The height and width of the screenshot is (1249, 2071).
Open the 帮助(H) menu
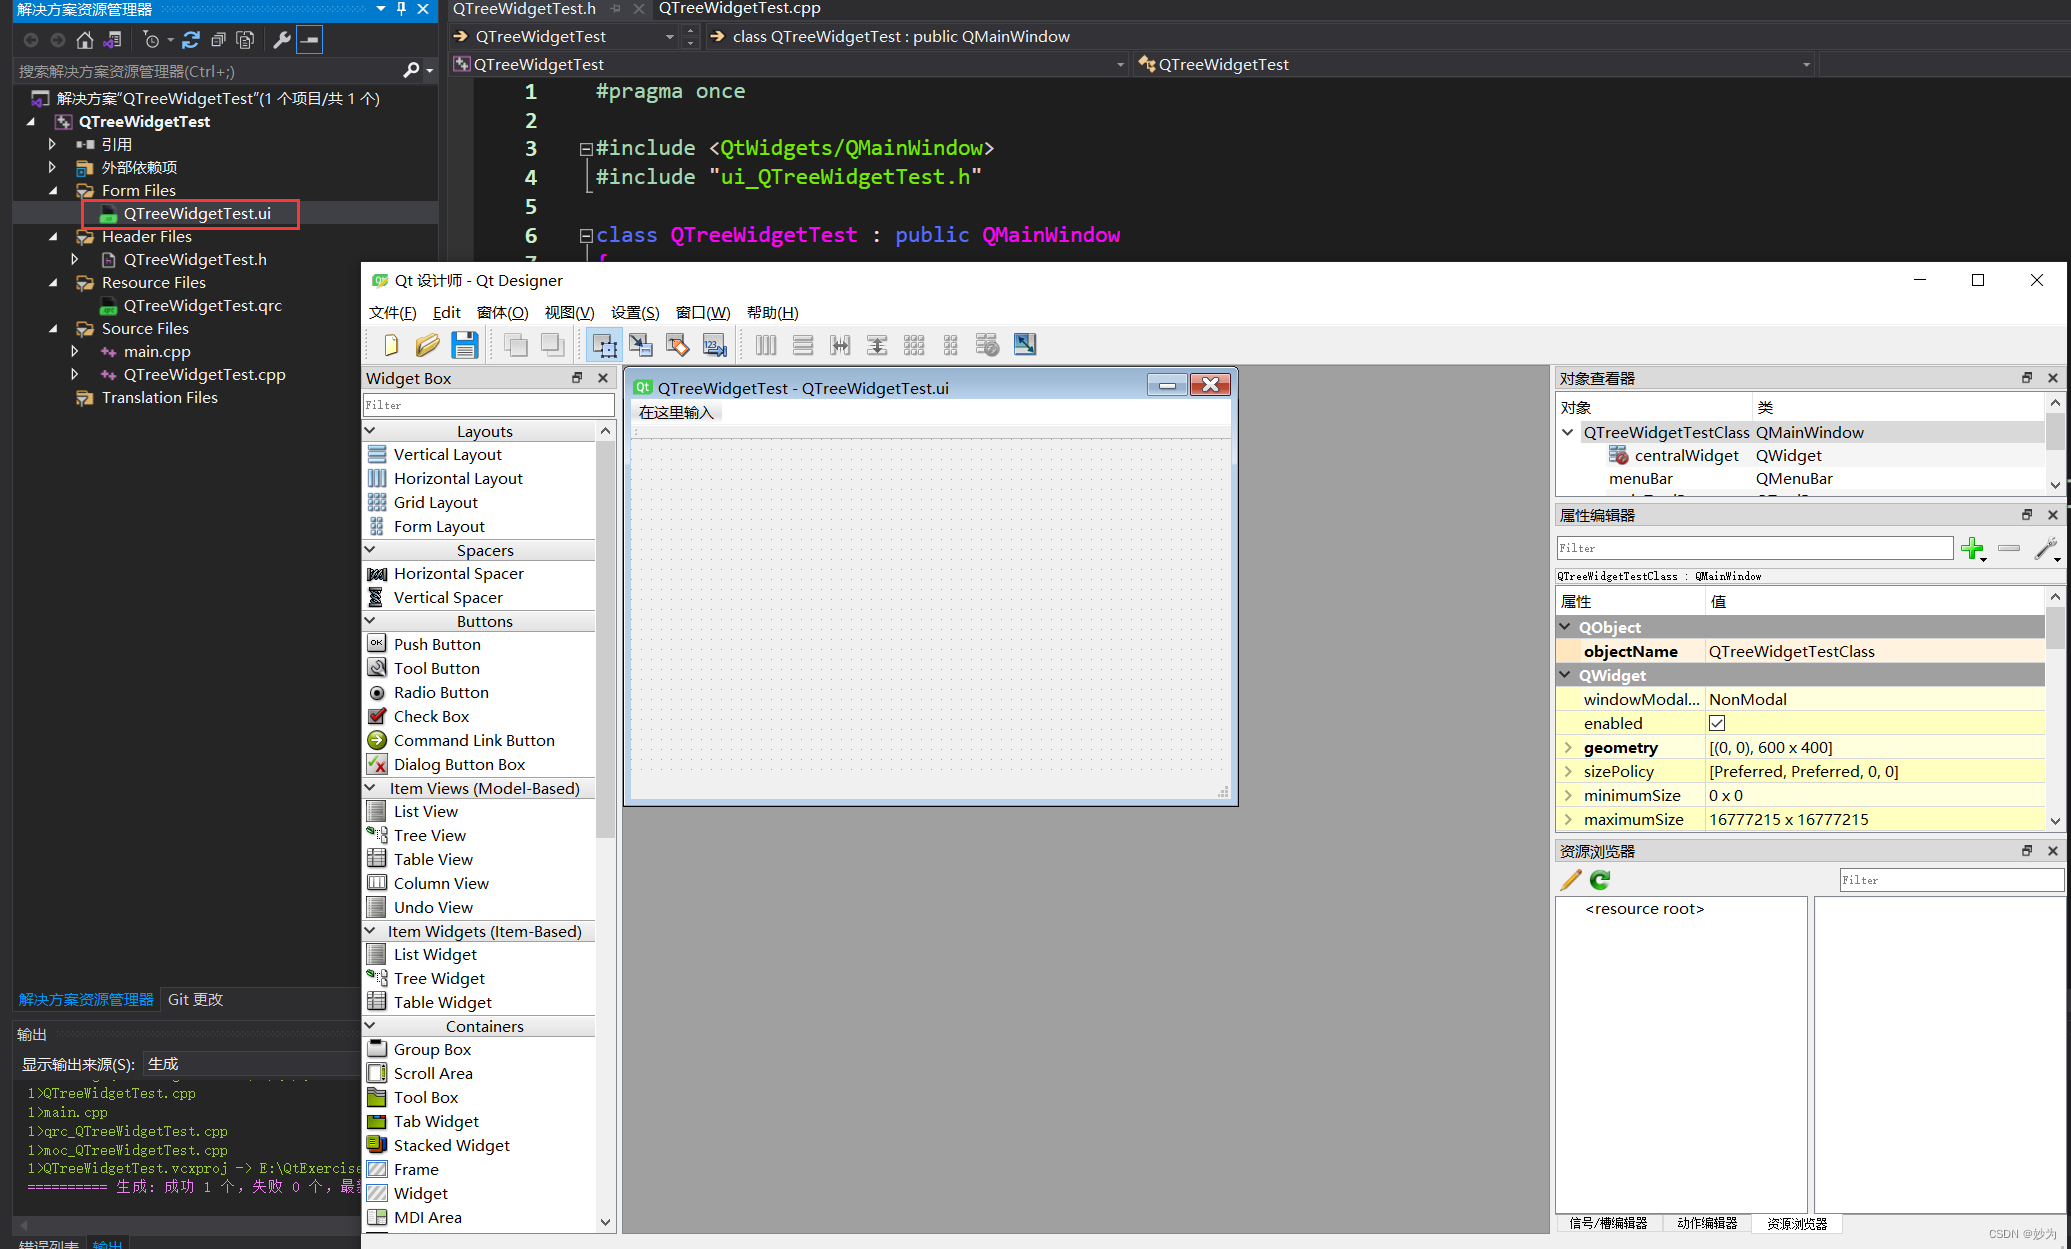point(772,312)
